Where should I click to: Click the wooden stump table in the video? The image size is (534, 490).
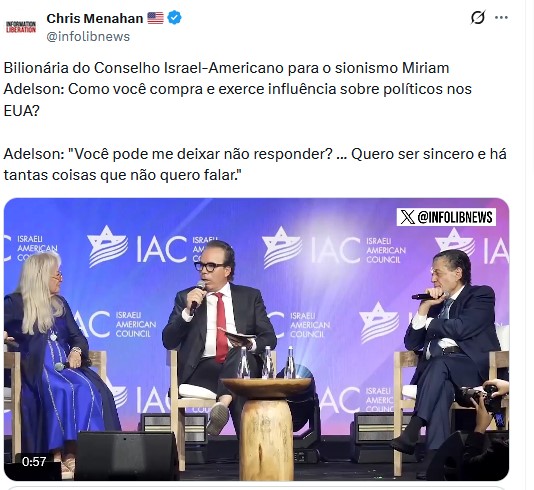point(267,427)
